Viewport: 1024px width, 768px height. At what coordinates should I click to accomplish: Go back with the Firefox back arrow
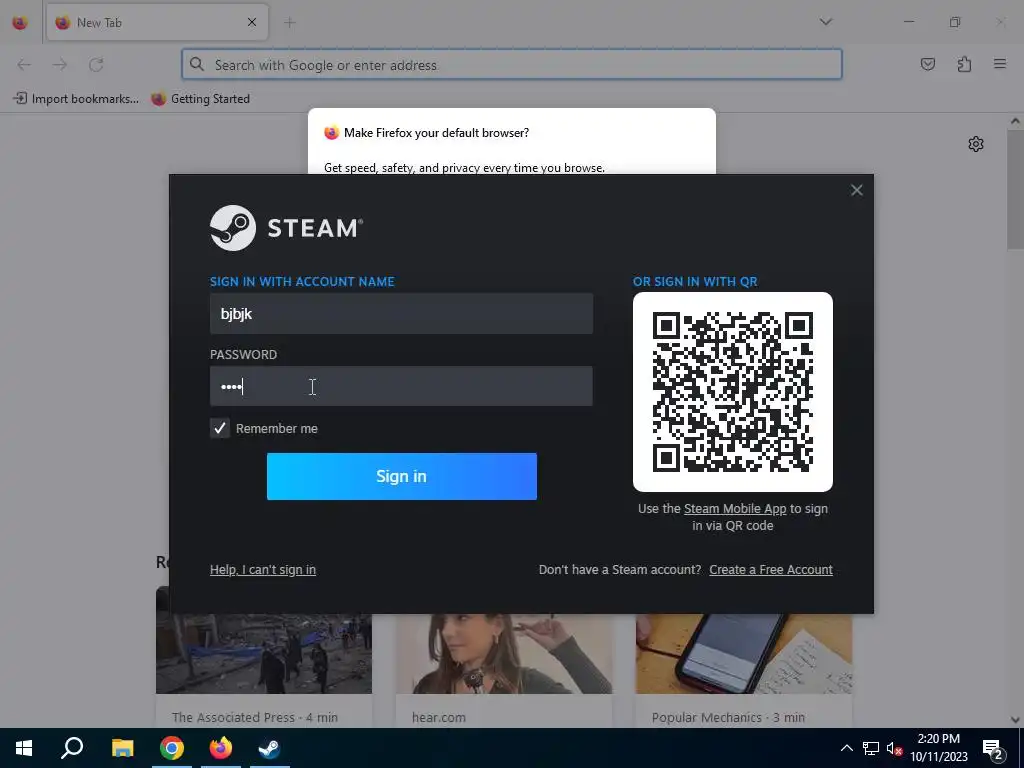coord(24,65)
